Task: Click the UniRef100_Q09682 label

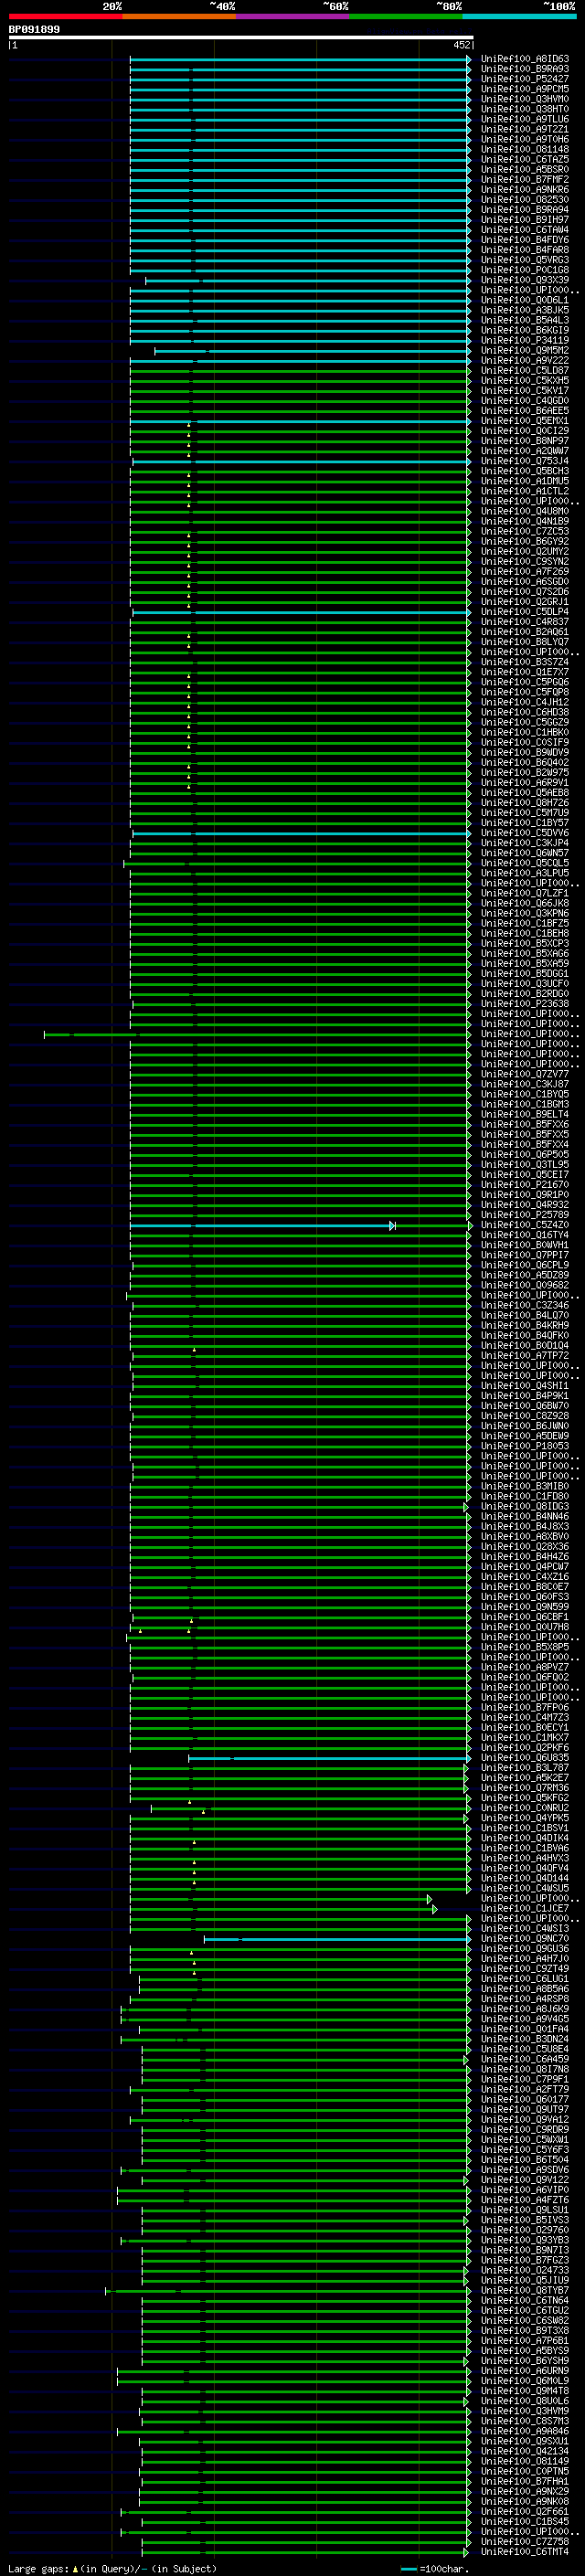Action: point(525,1285)
